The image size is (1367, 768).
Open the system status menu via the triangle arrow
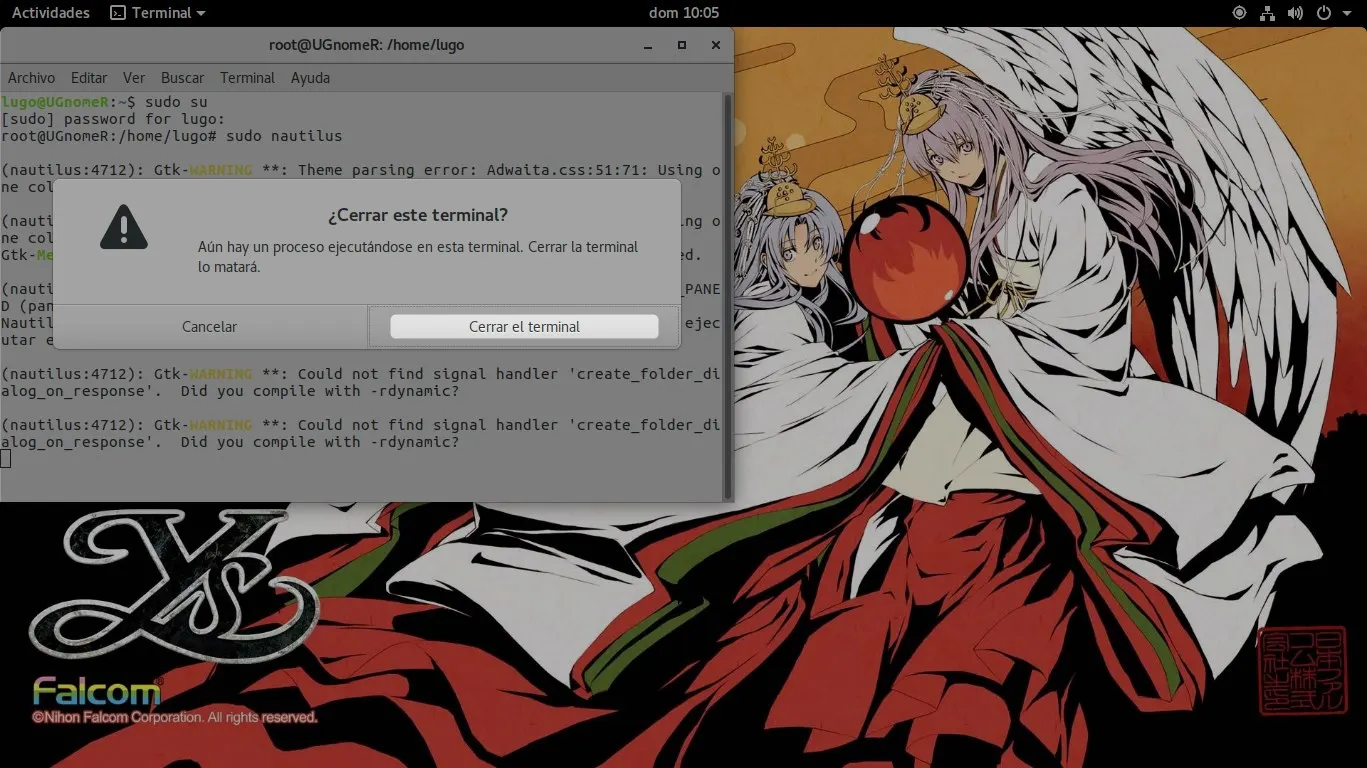[x=1345, y=13]
